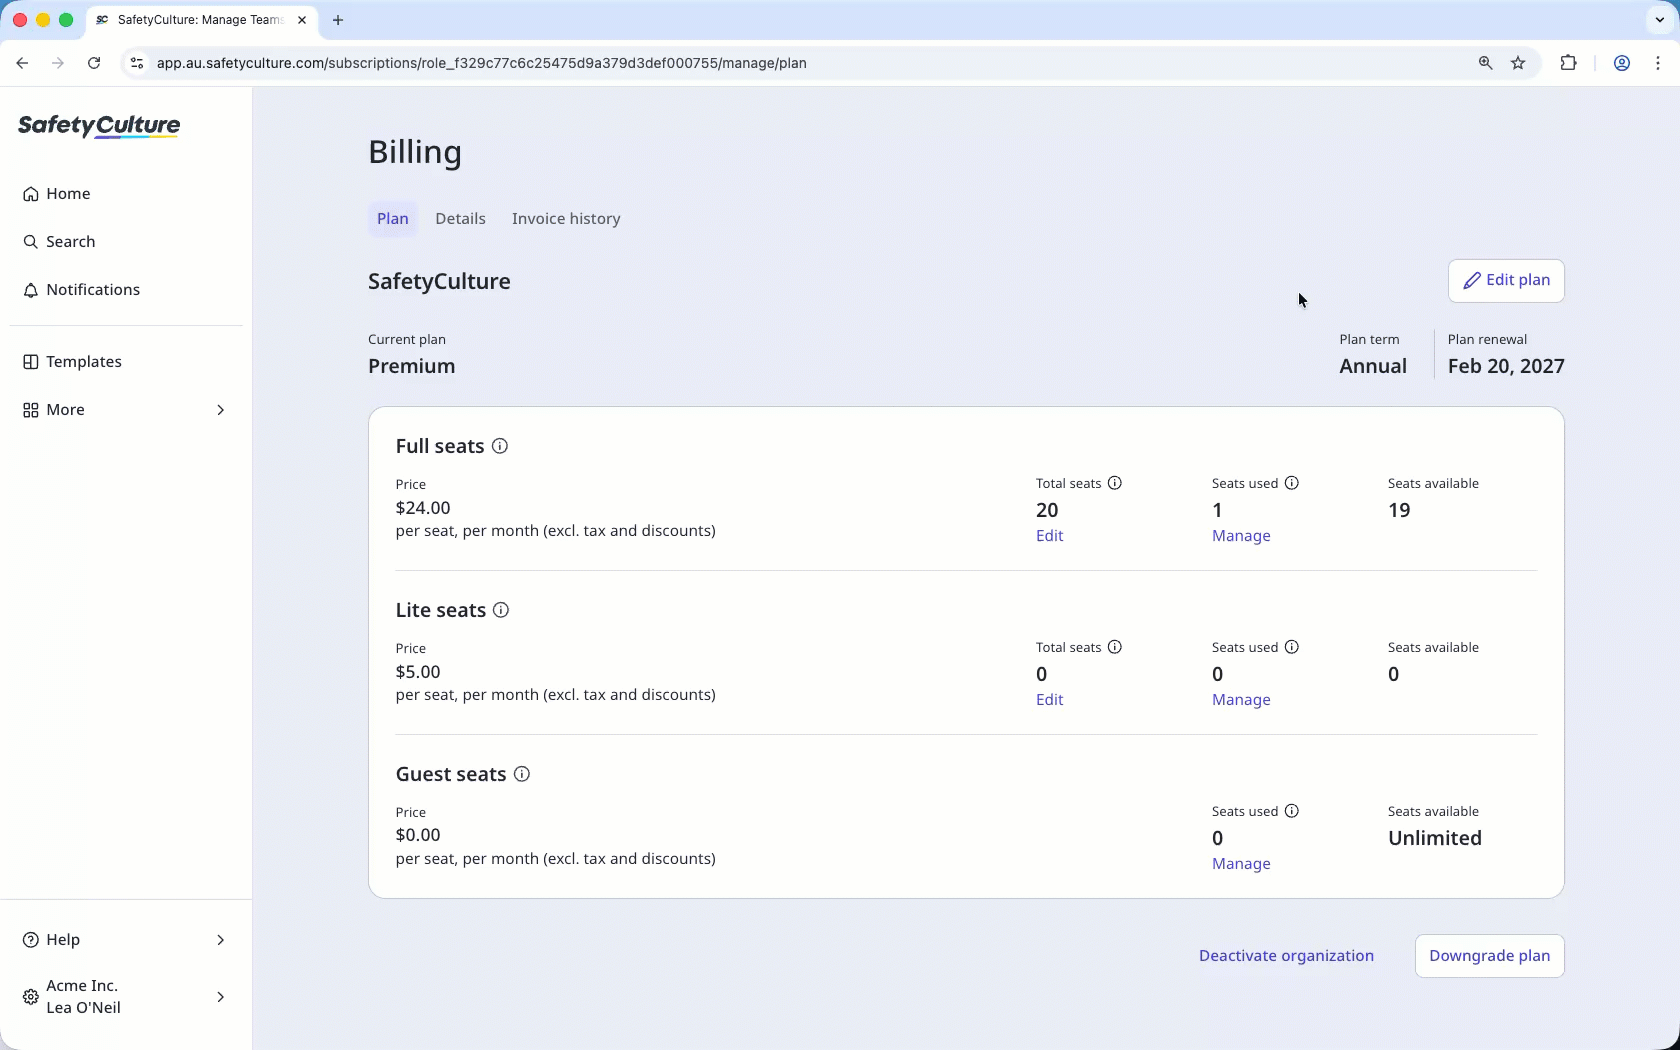The height and width of the screenshot is (1050, 1680).
Task: Open the Invoice history tab
Action: point(566,219)
